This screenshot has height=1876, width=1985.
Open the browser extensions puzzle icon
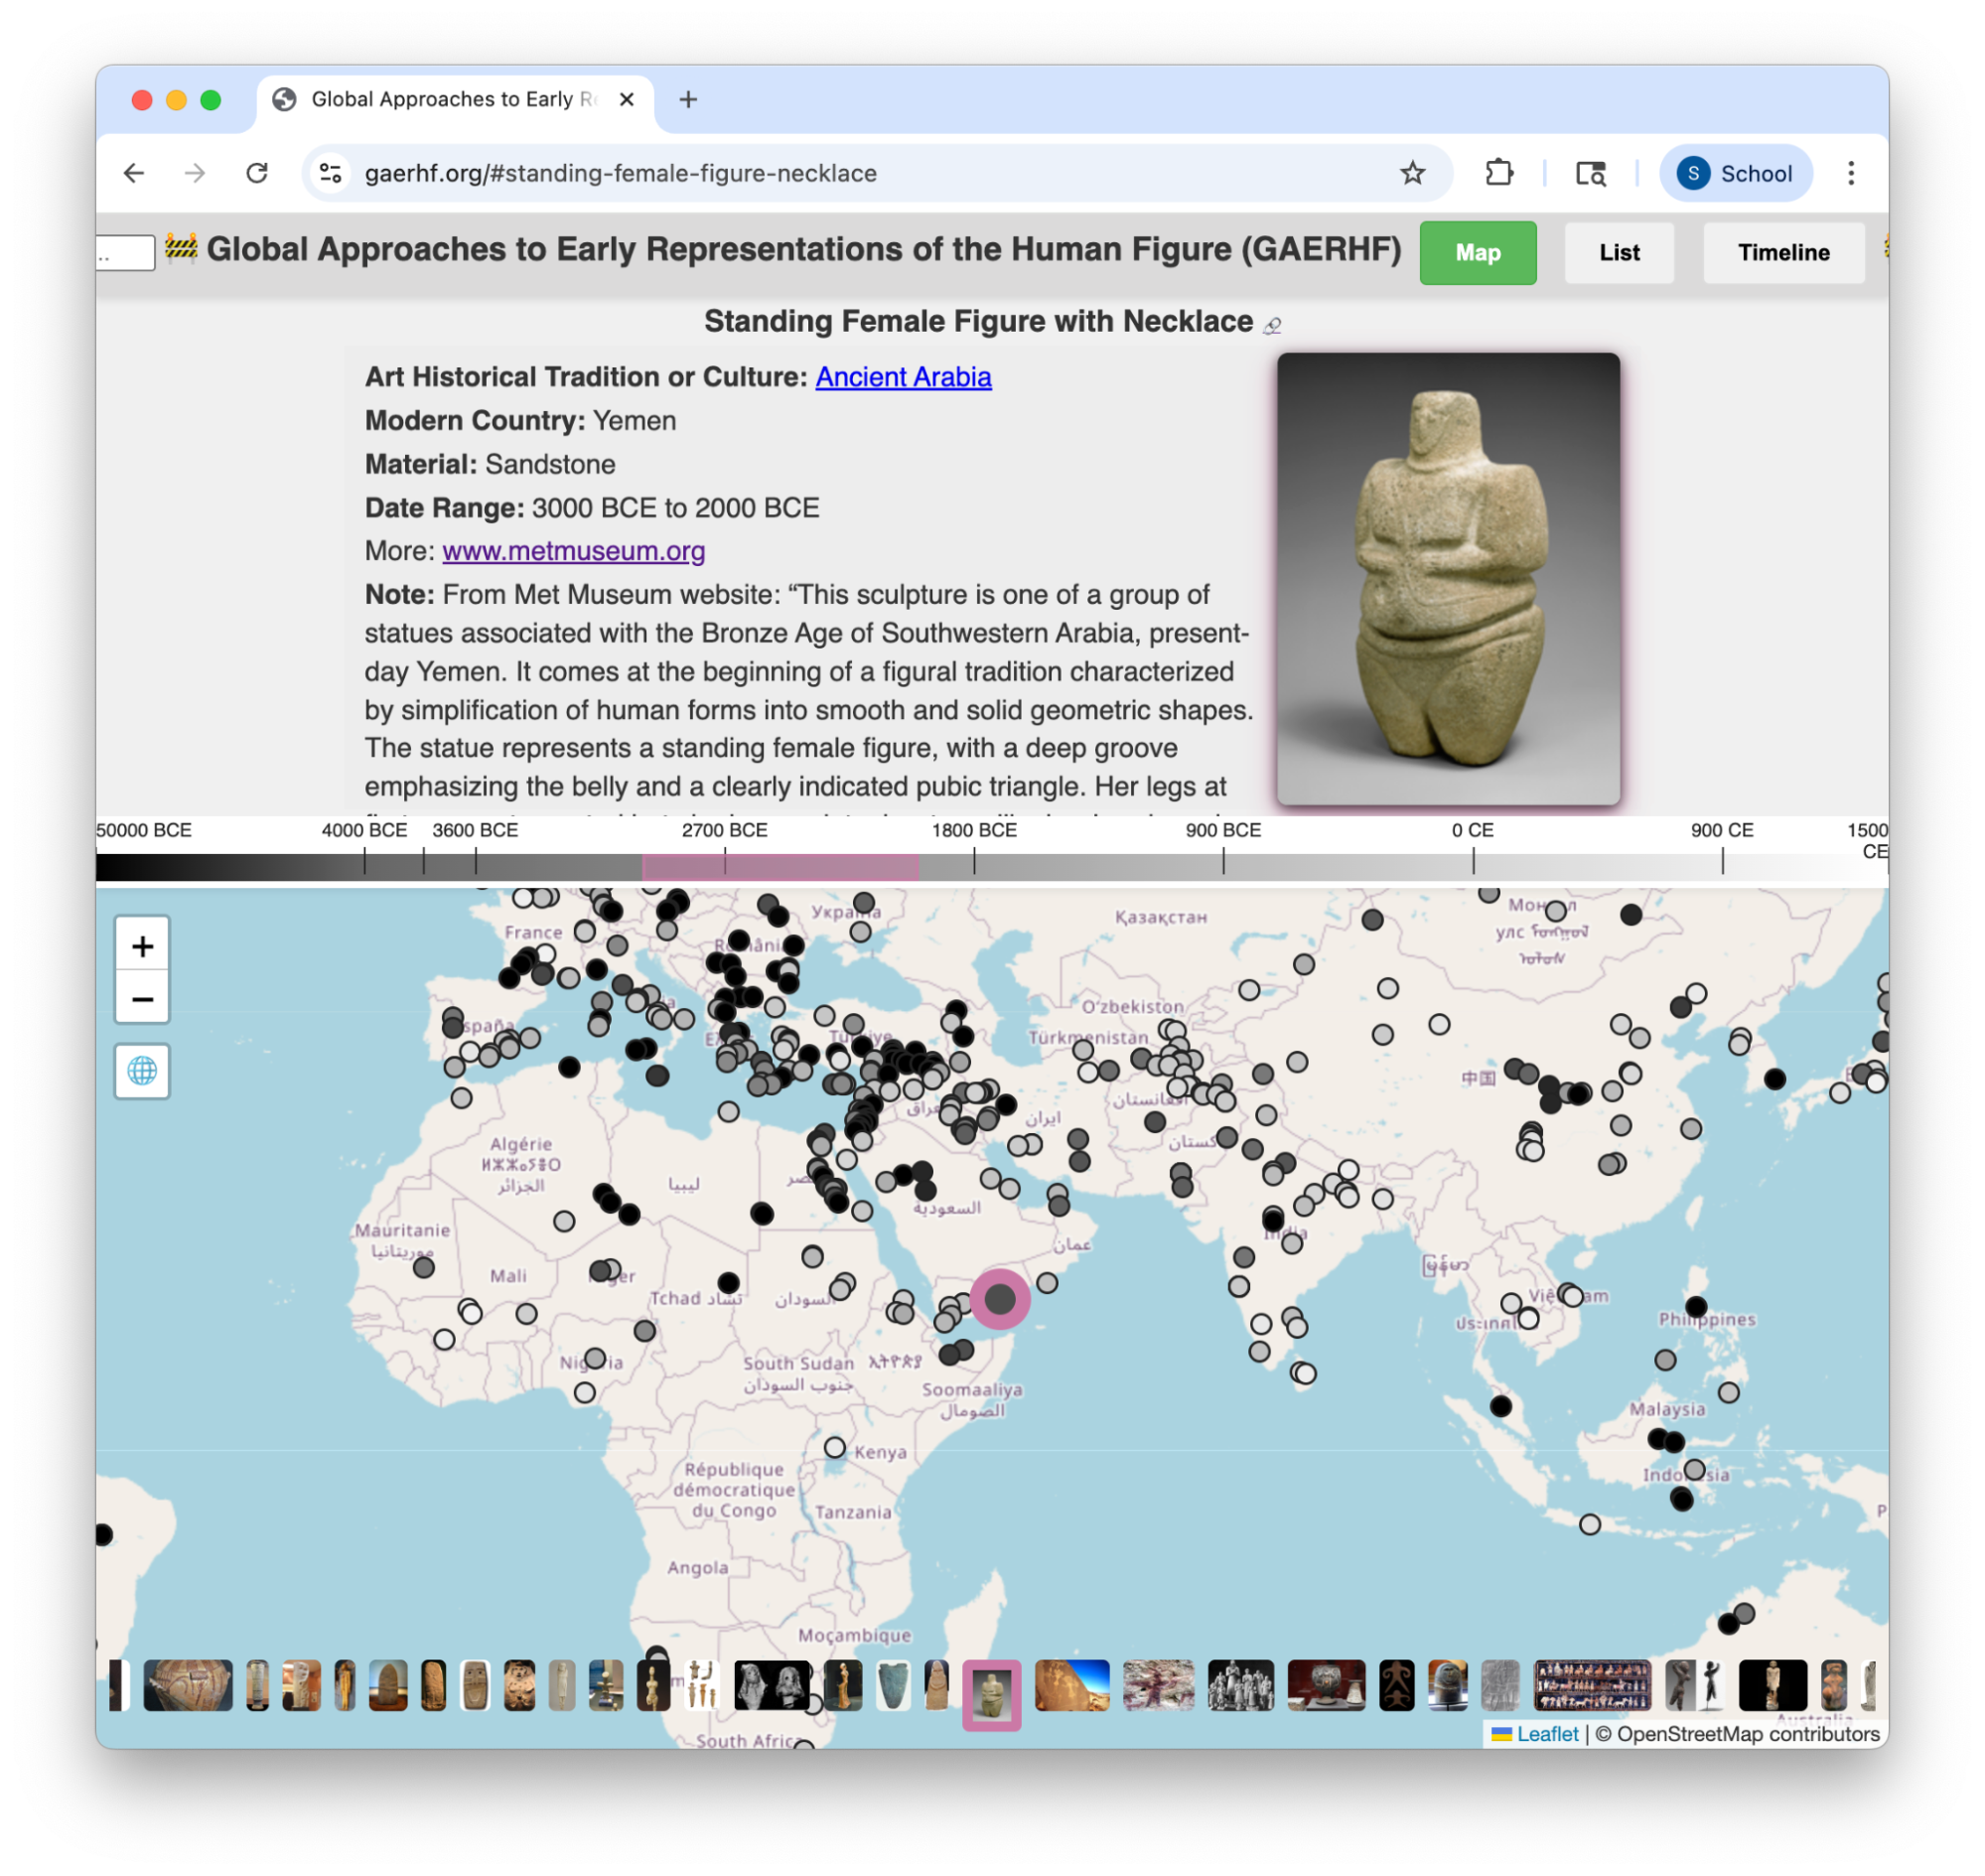point(1498,173)
